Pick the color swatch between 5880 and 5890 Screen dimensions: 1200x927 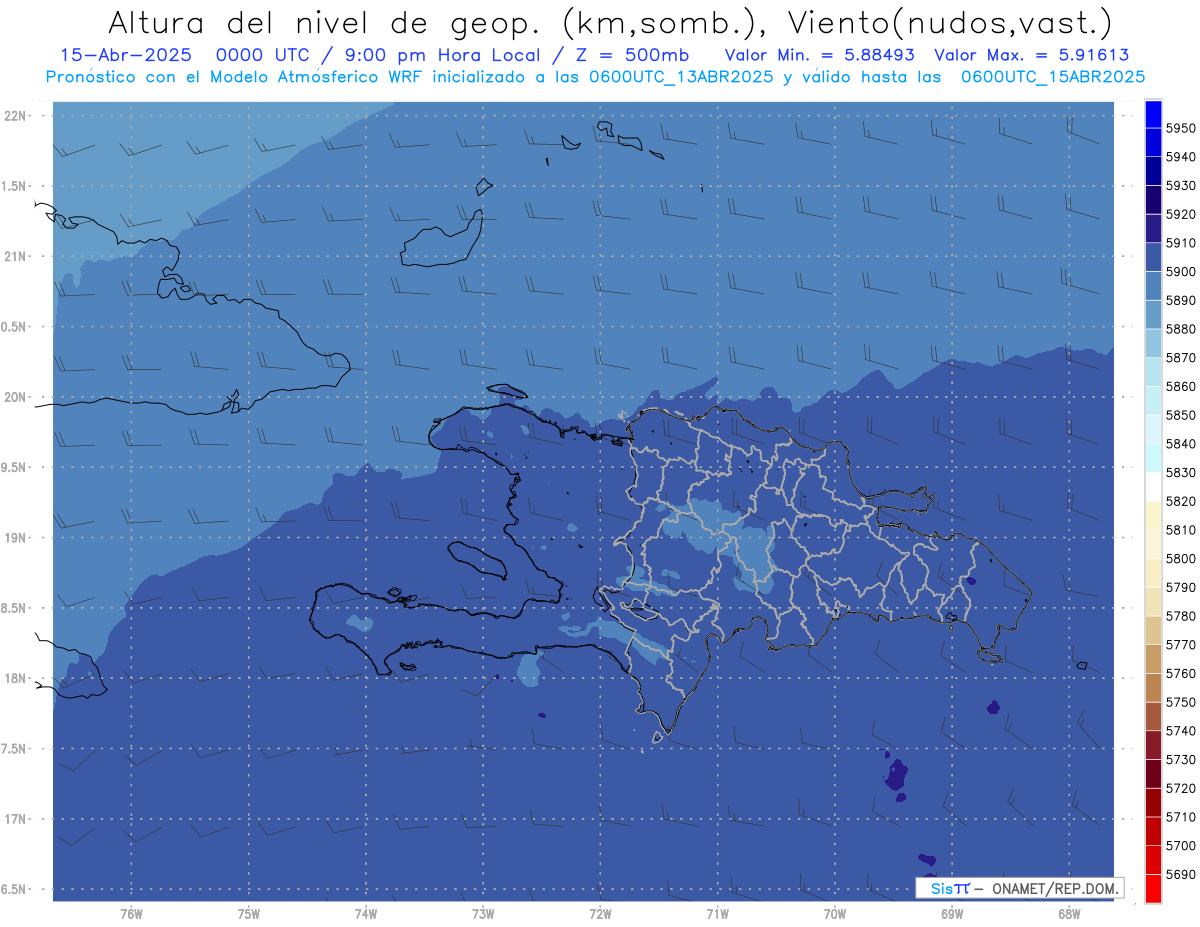pos(1153,315)
